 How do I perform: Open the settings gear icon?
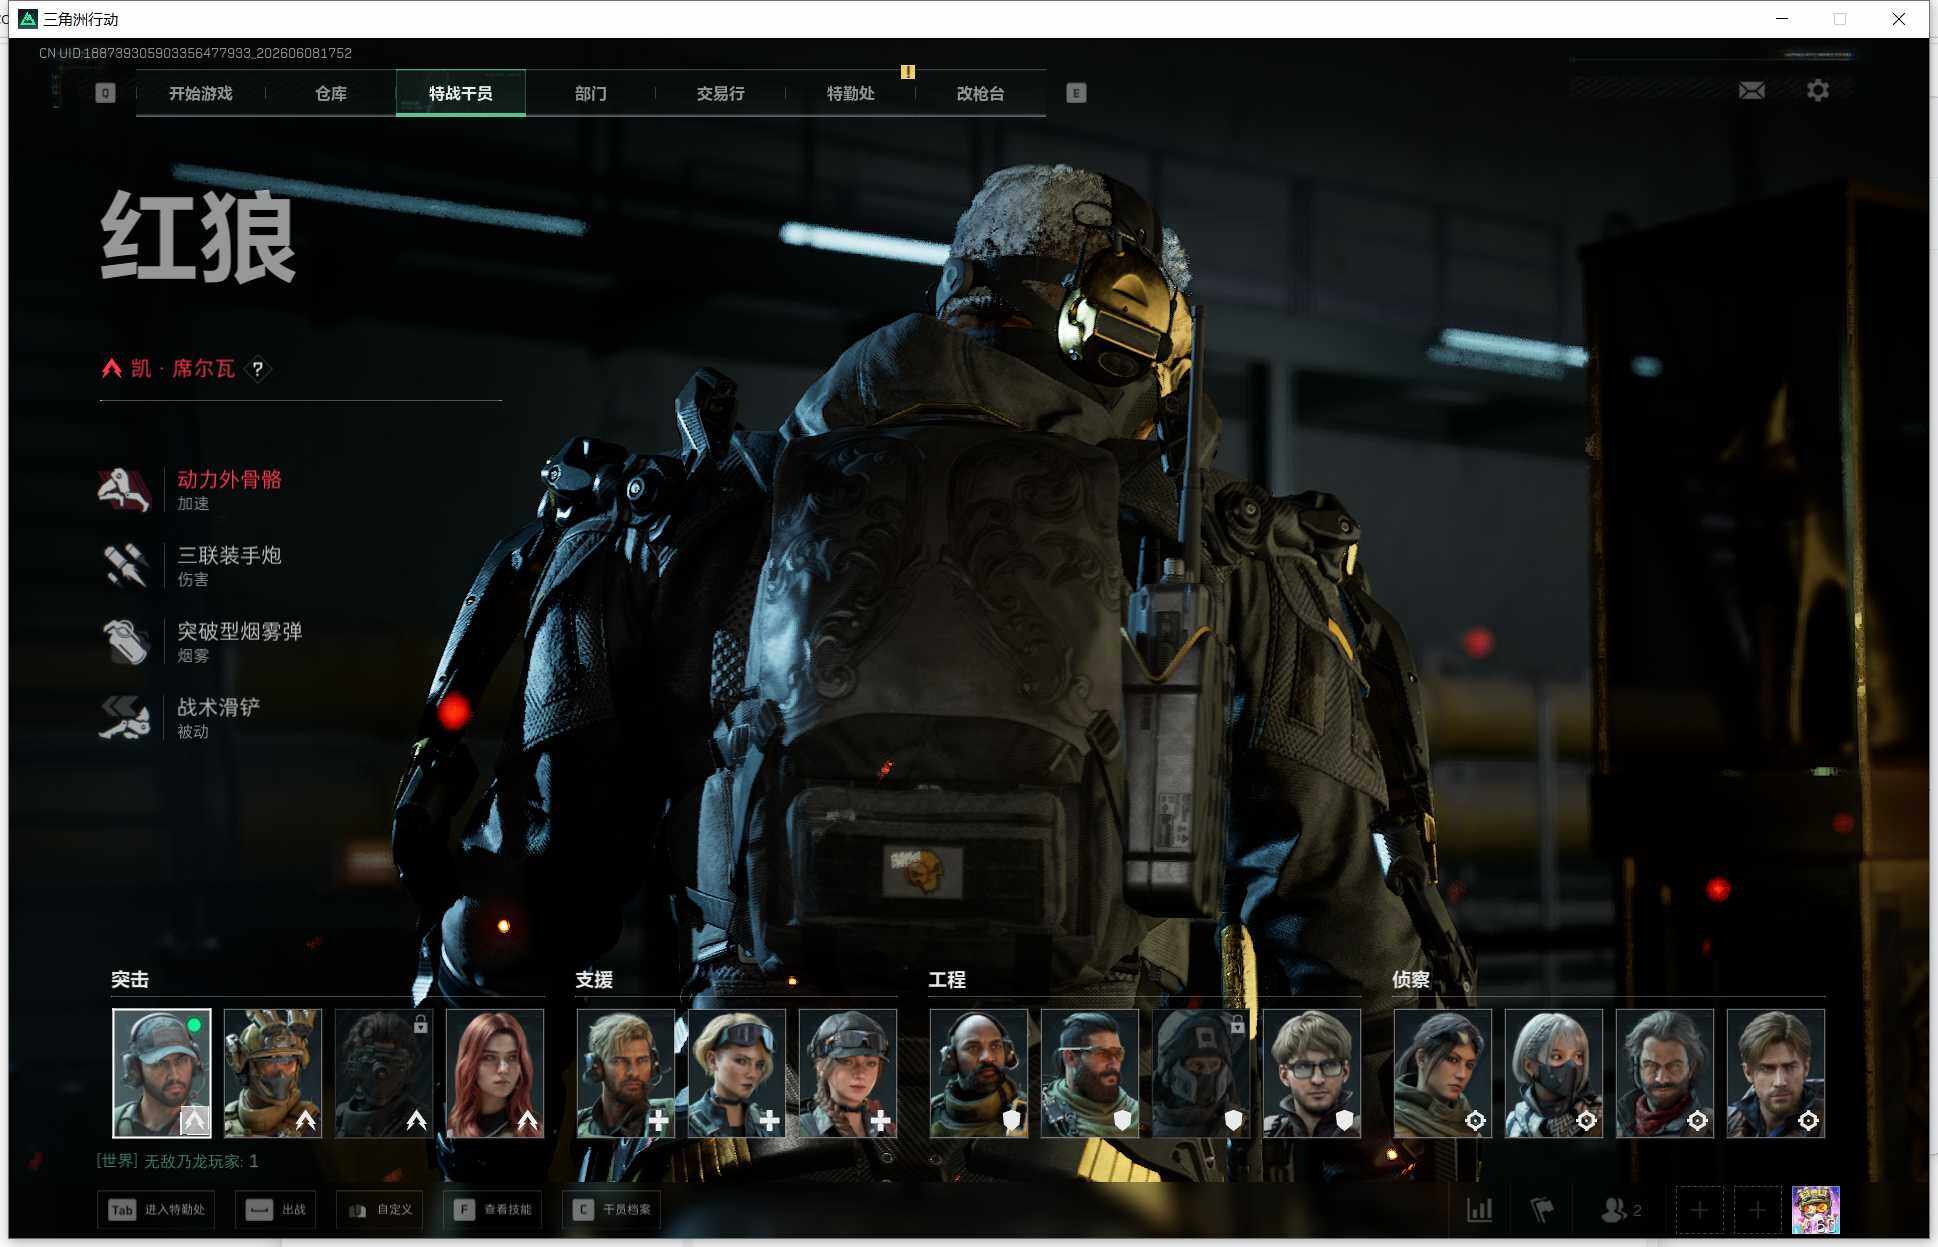click(1818, 91)
